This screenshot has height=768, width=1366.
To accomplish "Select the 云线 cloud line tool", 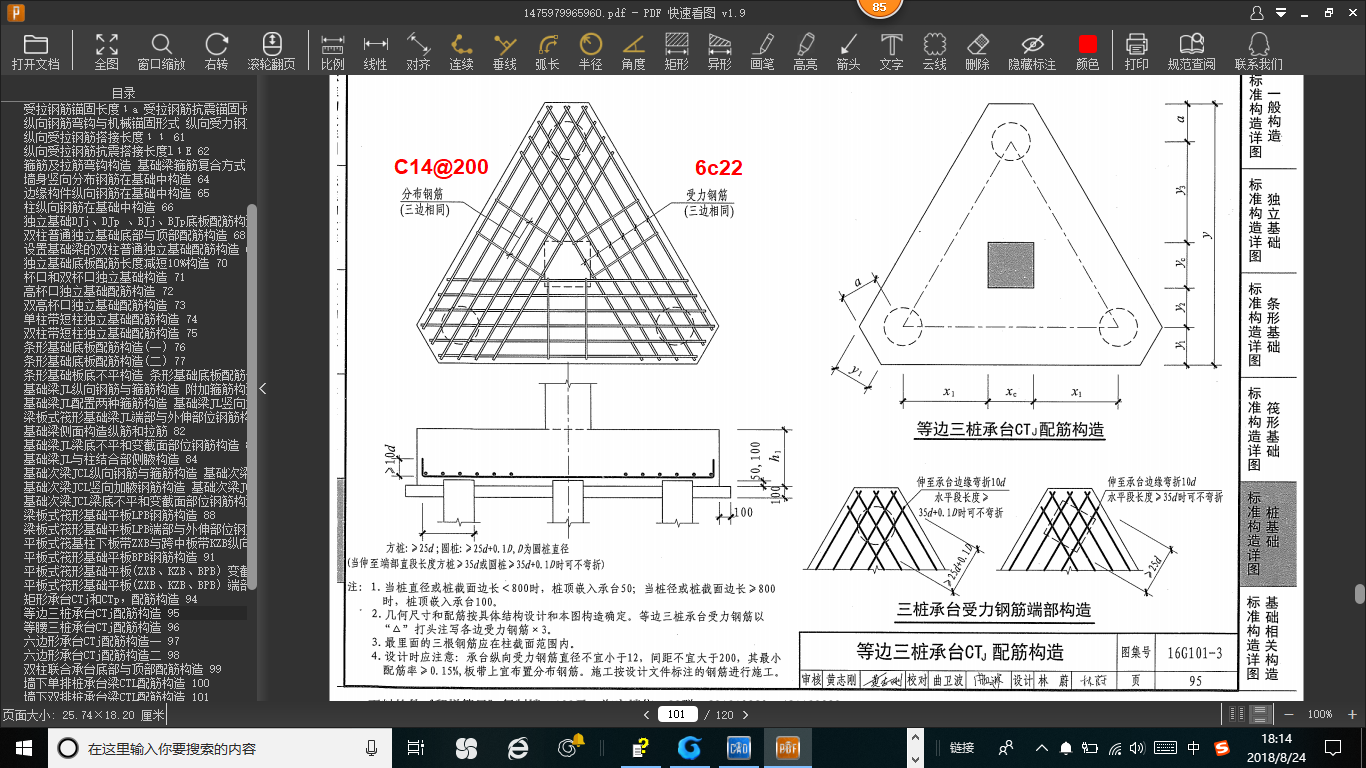I will click(x=934, y=51).
